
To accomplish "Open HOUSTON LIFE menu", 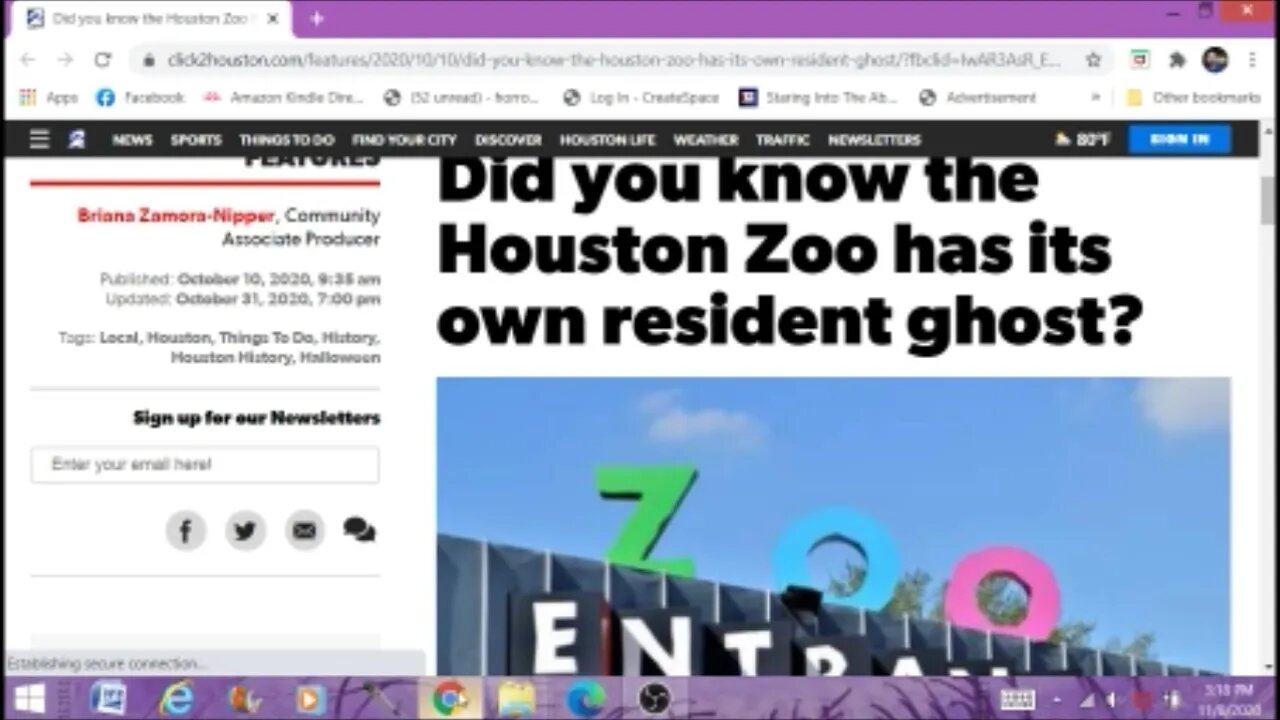I will click(607, 140).
